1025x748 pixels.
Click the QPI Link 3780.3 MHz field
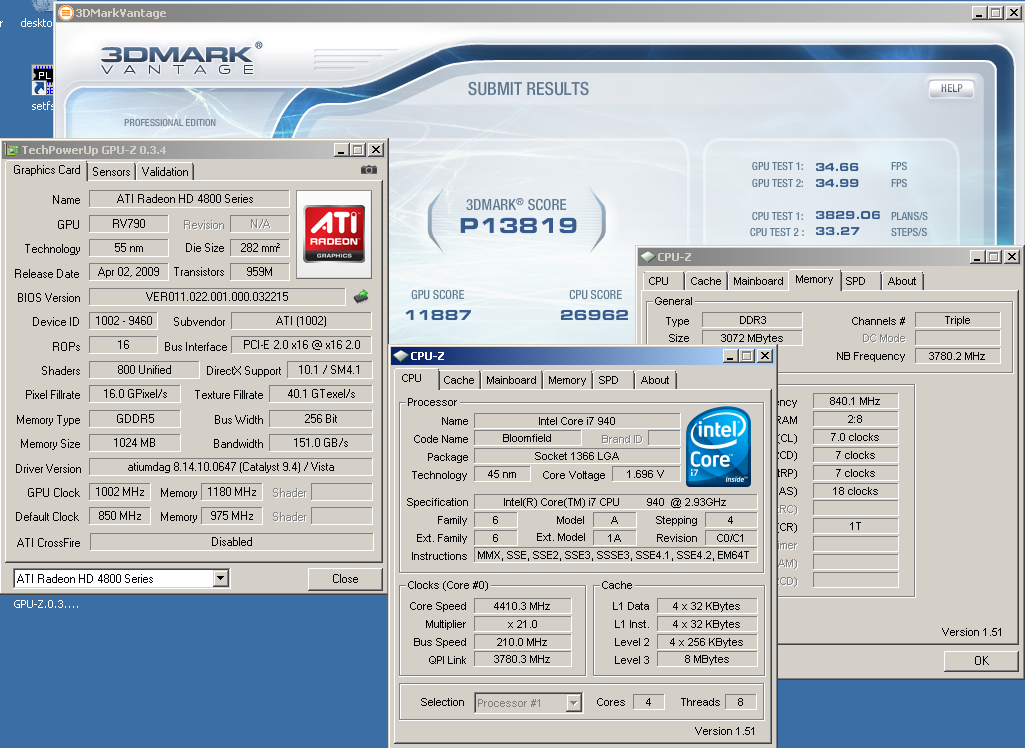click(x=522, y=659)
